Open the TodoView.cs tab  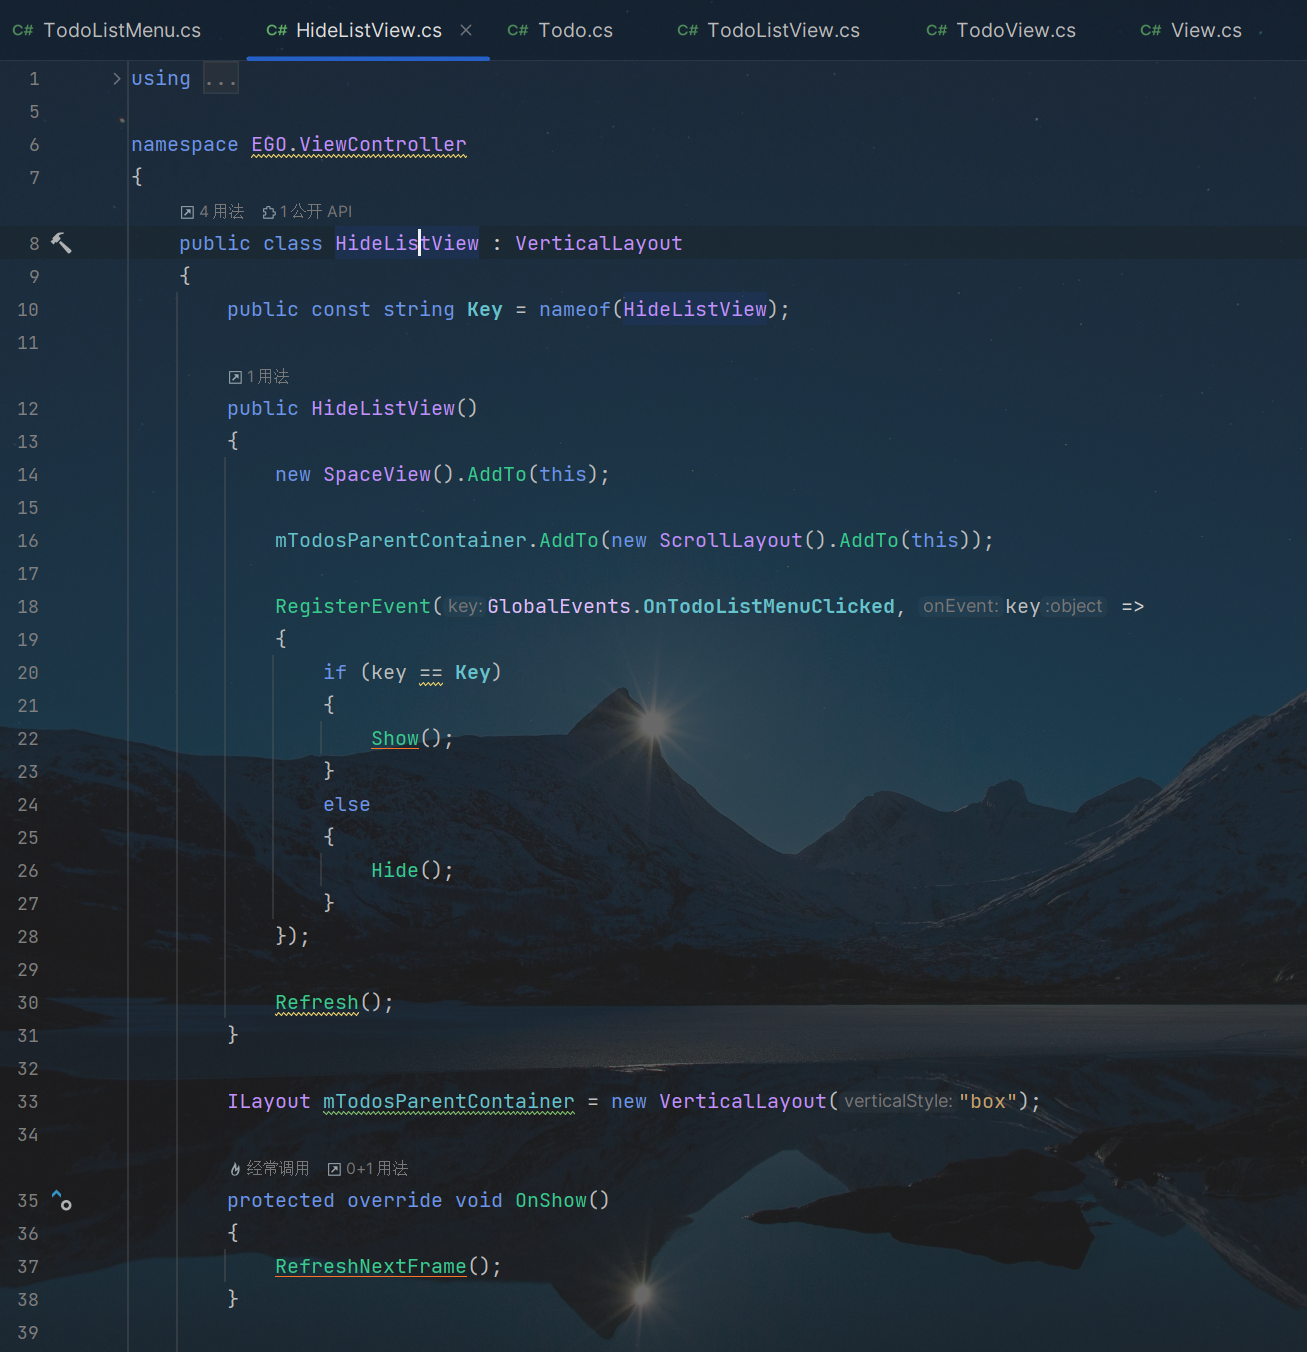(1001, 31)
